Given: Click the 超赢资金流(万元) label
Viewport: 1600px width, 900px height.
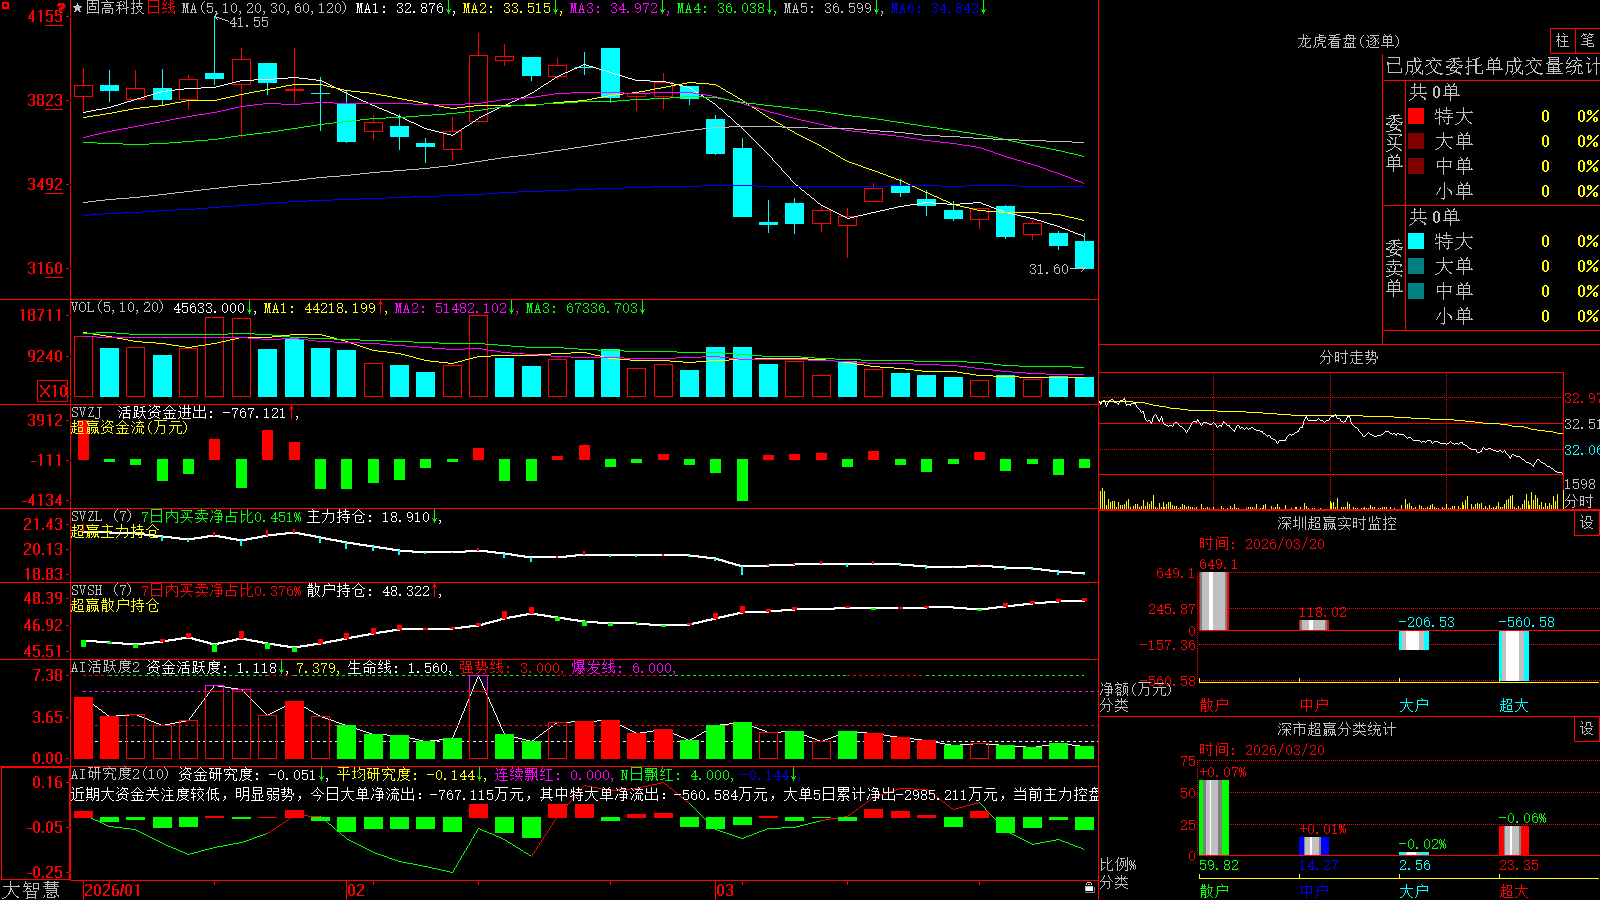Looking at the screenshot, I should (x=129, y=427).
